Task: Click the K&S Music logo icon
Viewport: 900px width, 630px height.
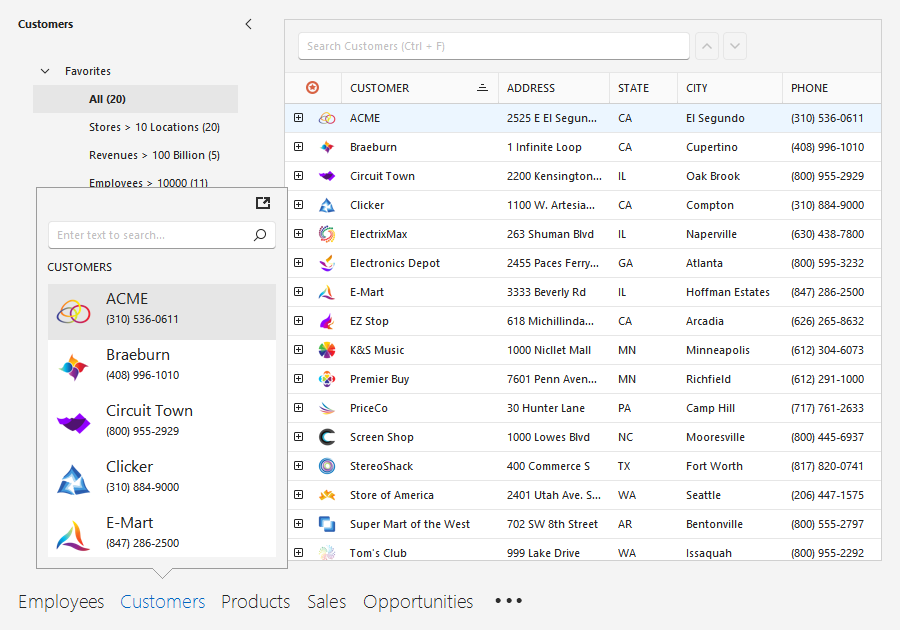Action: (327, 350)
